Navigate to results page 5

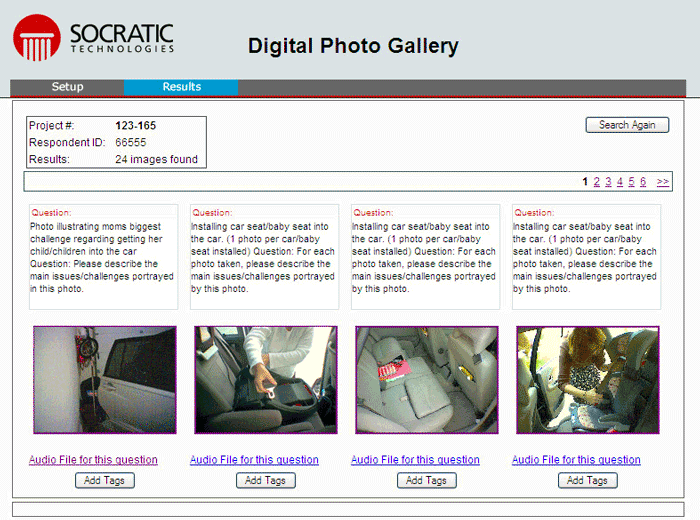click(x=631, y=182)
